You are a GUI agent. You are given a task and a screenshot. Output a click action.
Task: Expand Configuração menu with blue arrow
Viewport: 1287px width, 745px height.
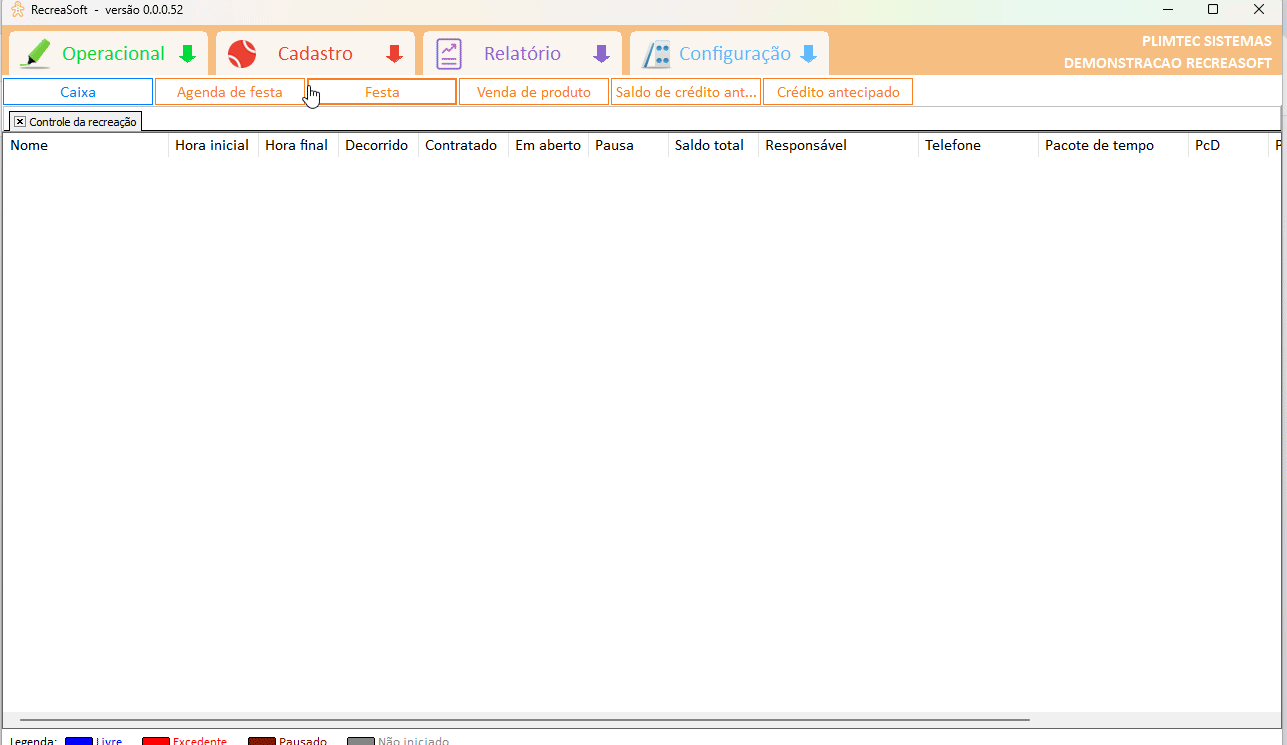808,54
